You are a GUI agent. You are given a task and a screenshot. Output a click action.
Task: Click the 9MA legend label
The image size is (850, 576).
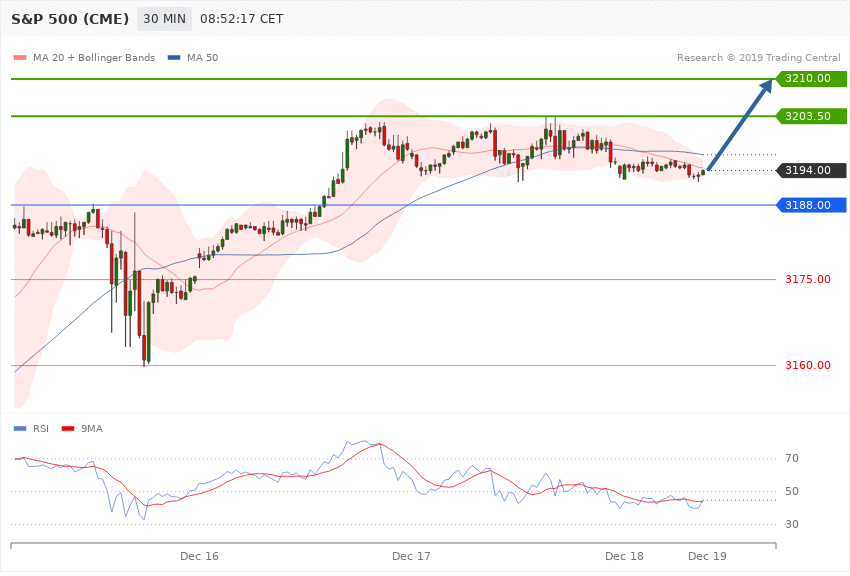92,429
